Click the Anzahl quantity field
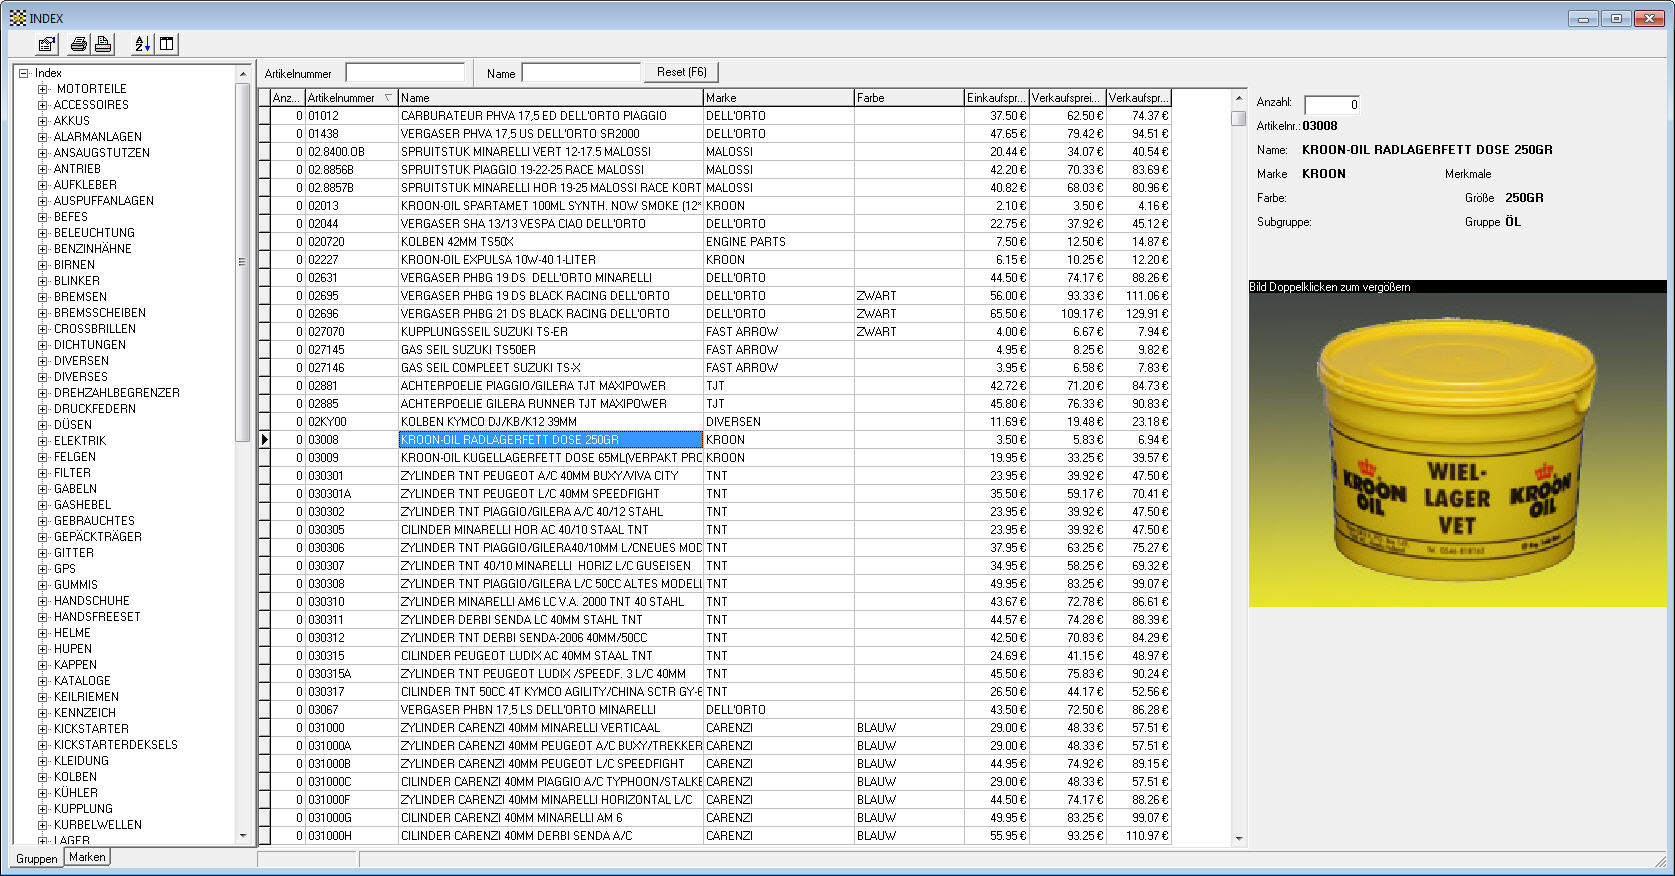The width and height of the screenshot is (1675, 876). 1332,104
